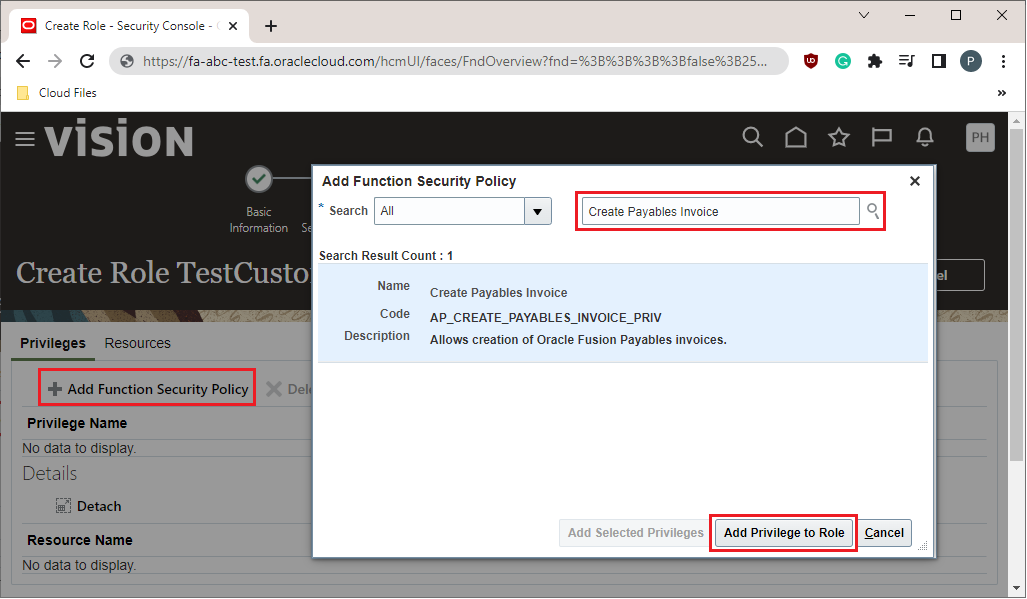The height and width of the screenshot is (599, 1027).
Task: Open the Chrome profile avatar
Action: tap(971, 61)
